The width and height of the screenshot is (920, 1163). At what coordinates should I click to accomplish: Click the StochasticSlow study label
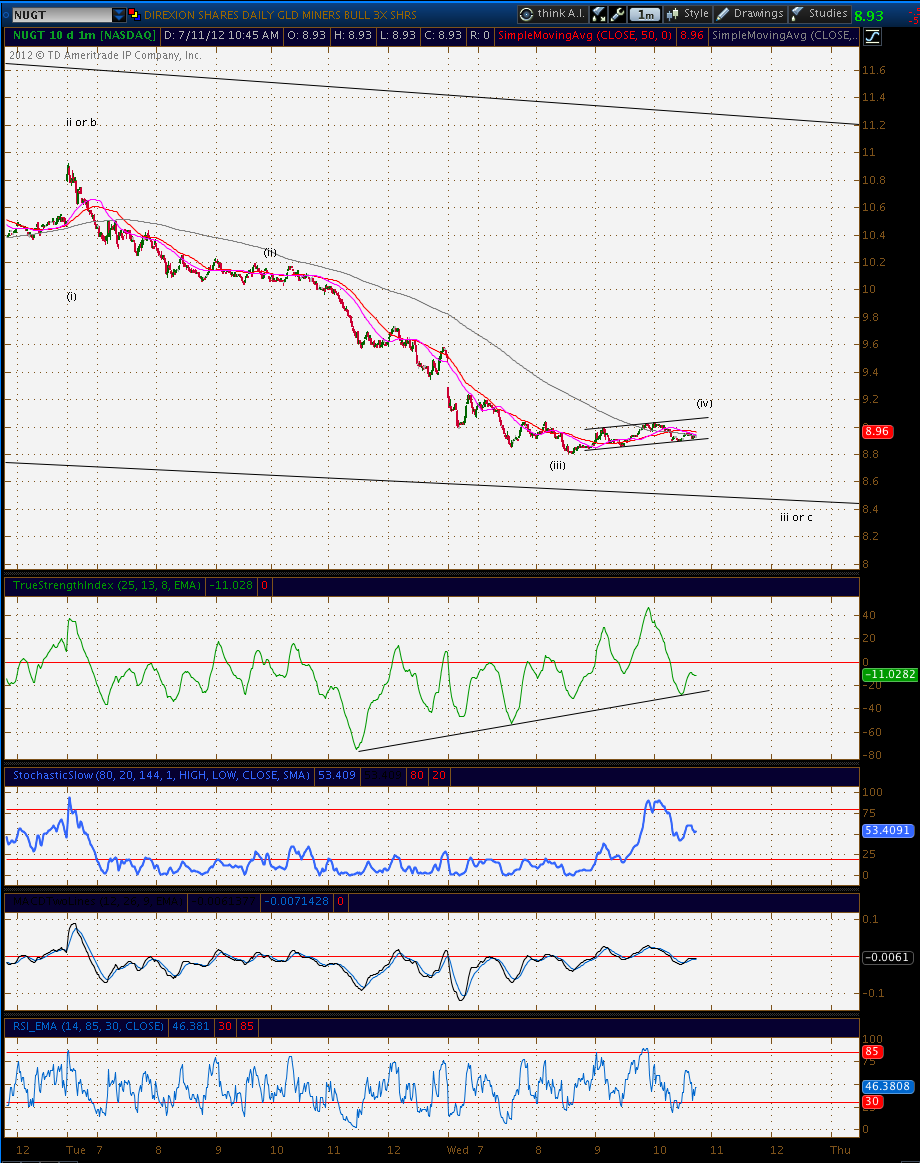(161, 775)
